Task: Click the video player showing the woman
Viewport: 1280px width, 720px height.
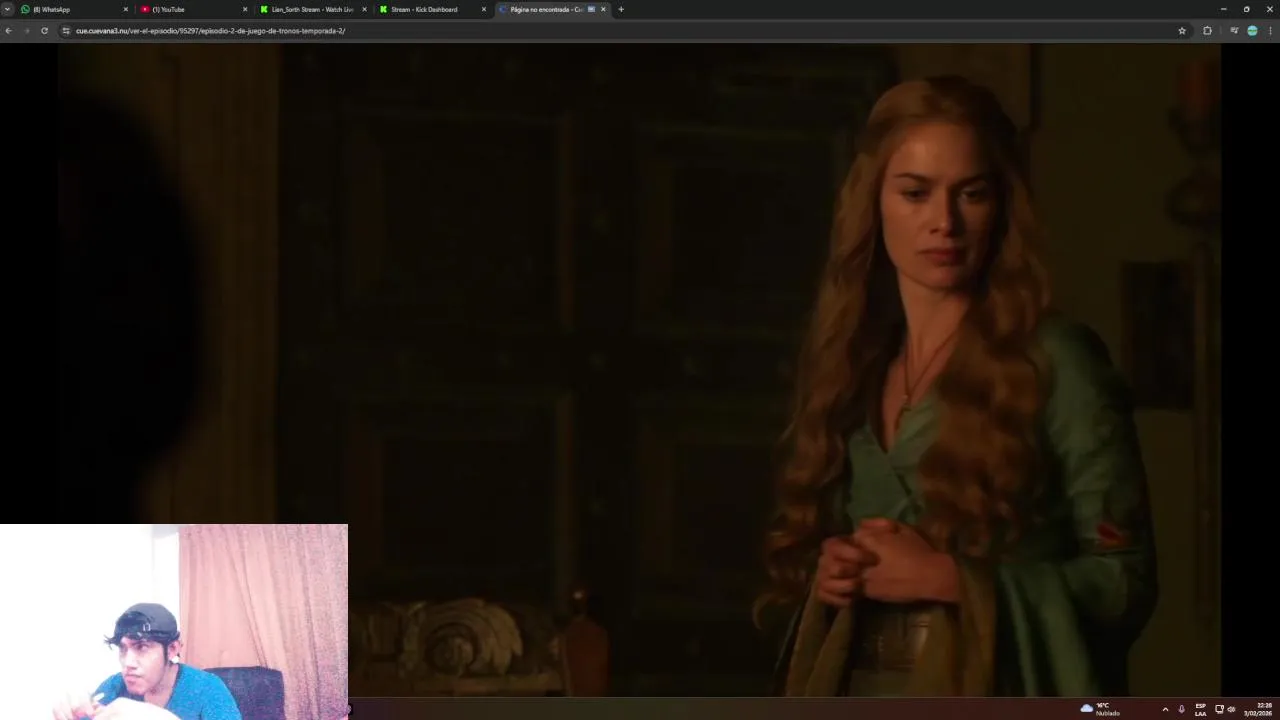Action: pos(639,369)
